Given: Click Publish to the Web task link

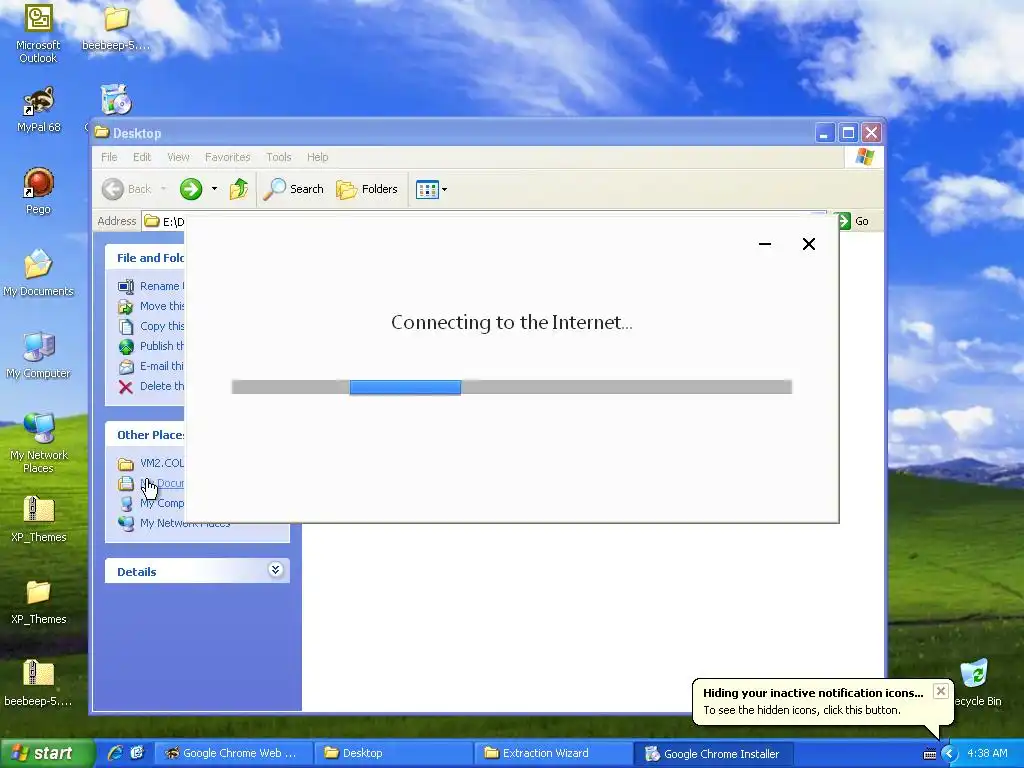Looking at the screenshot, I should 152,346.
